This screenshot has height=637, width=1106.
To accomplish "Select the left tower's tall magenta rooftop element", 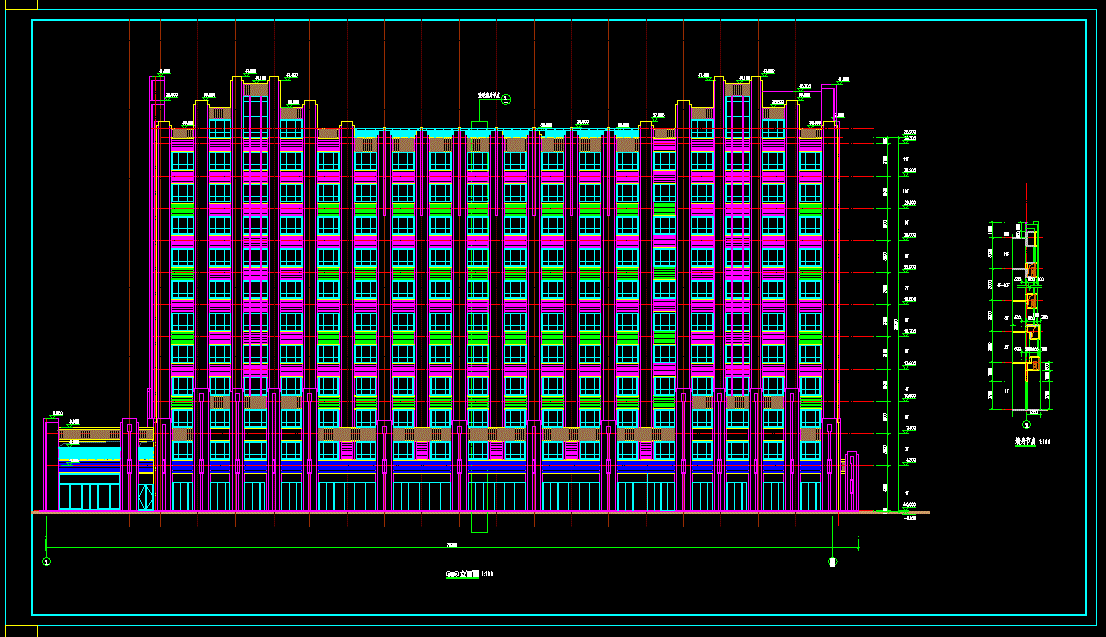I will tap(157, 90).
